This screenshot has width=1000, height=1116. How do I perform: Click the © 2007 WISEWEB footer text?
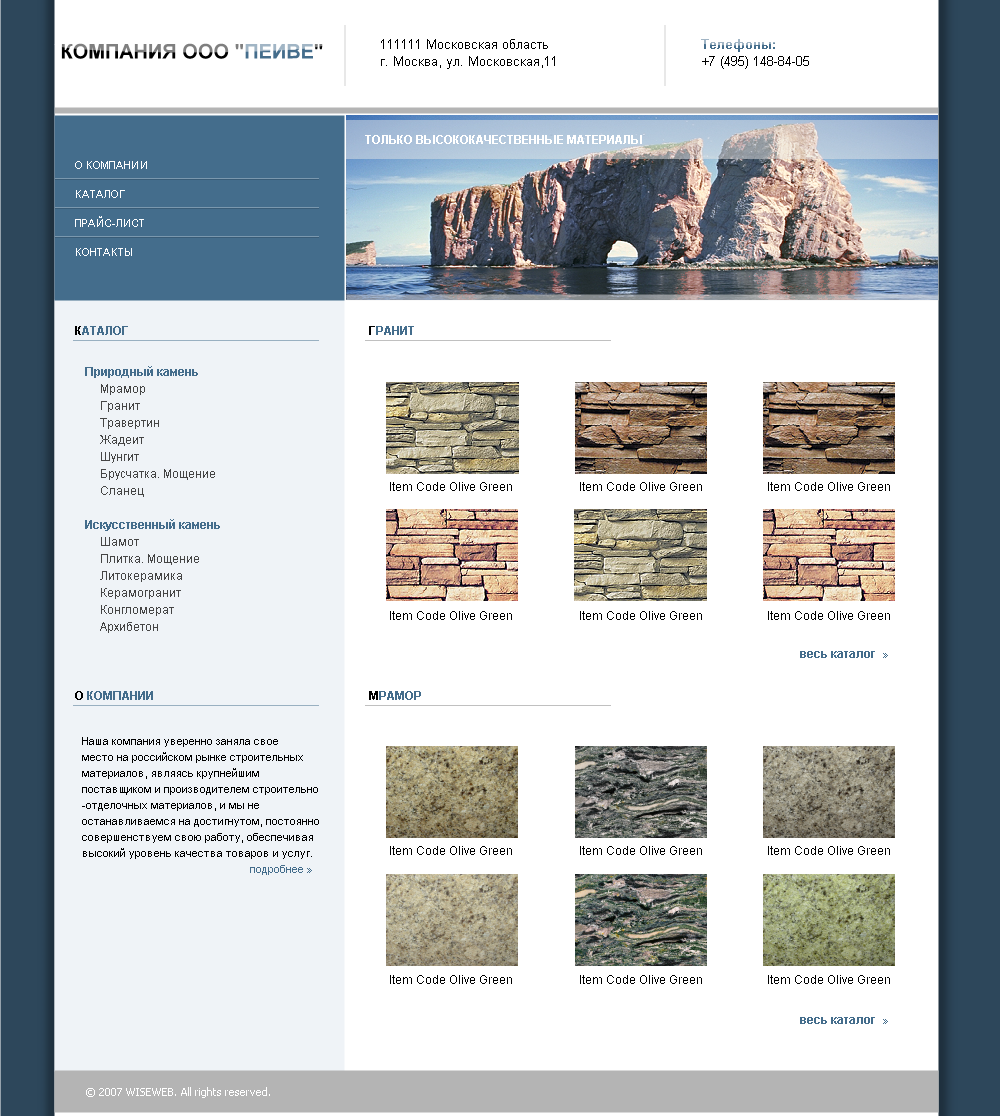178,1092
